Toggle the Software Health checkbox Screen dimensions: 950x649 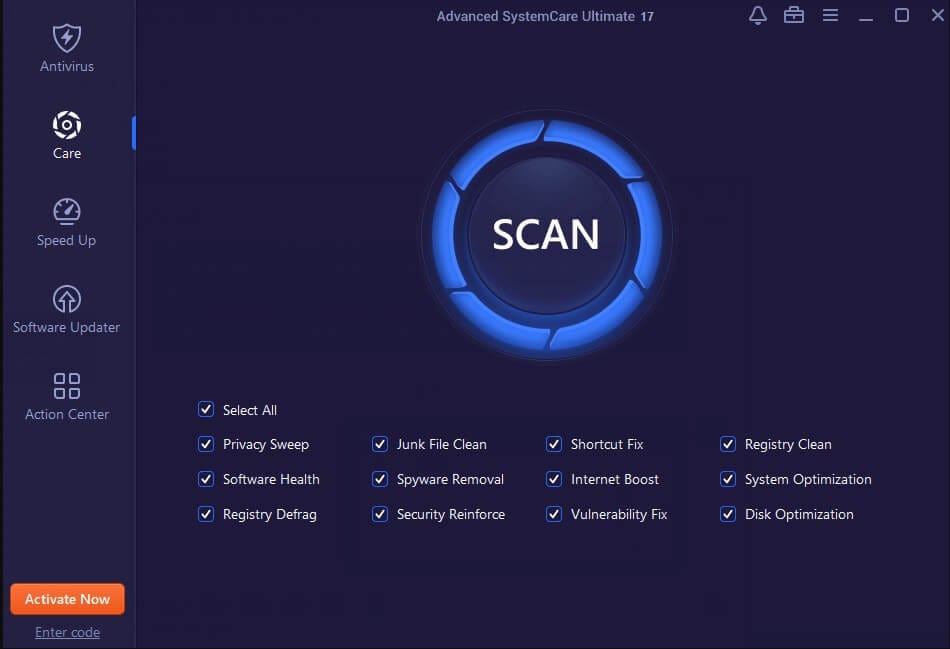coord(206,479)
